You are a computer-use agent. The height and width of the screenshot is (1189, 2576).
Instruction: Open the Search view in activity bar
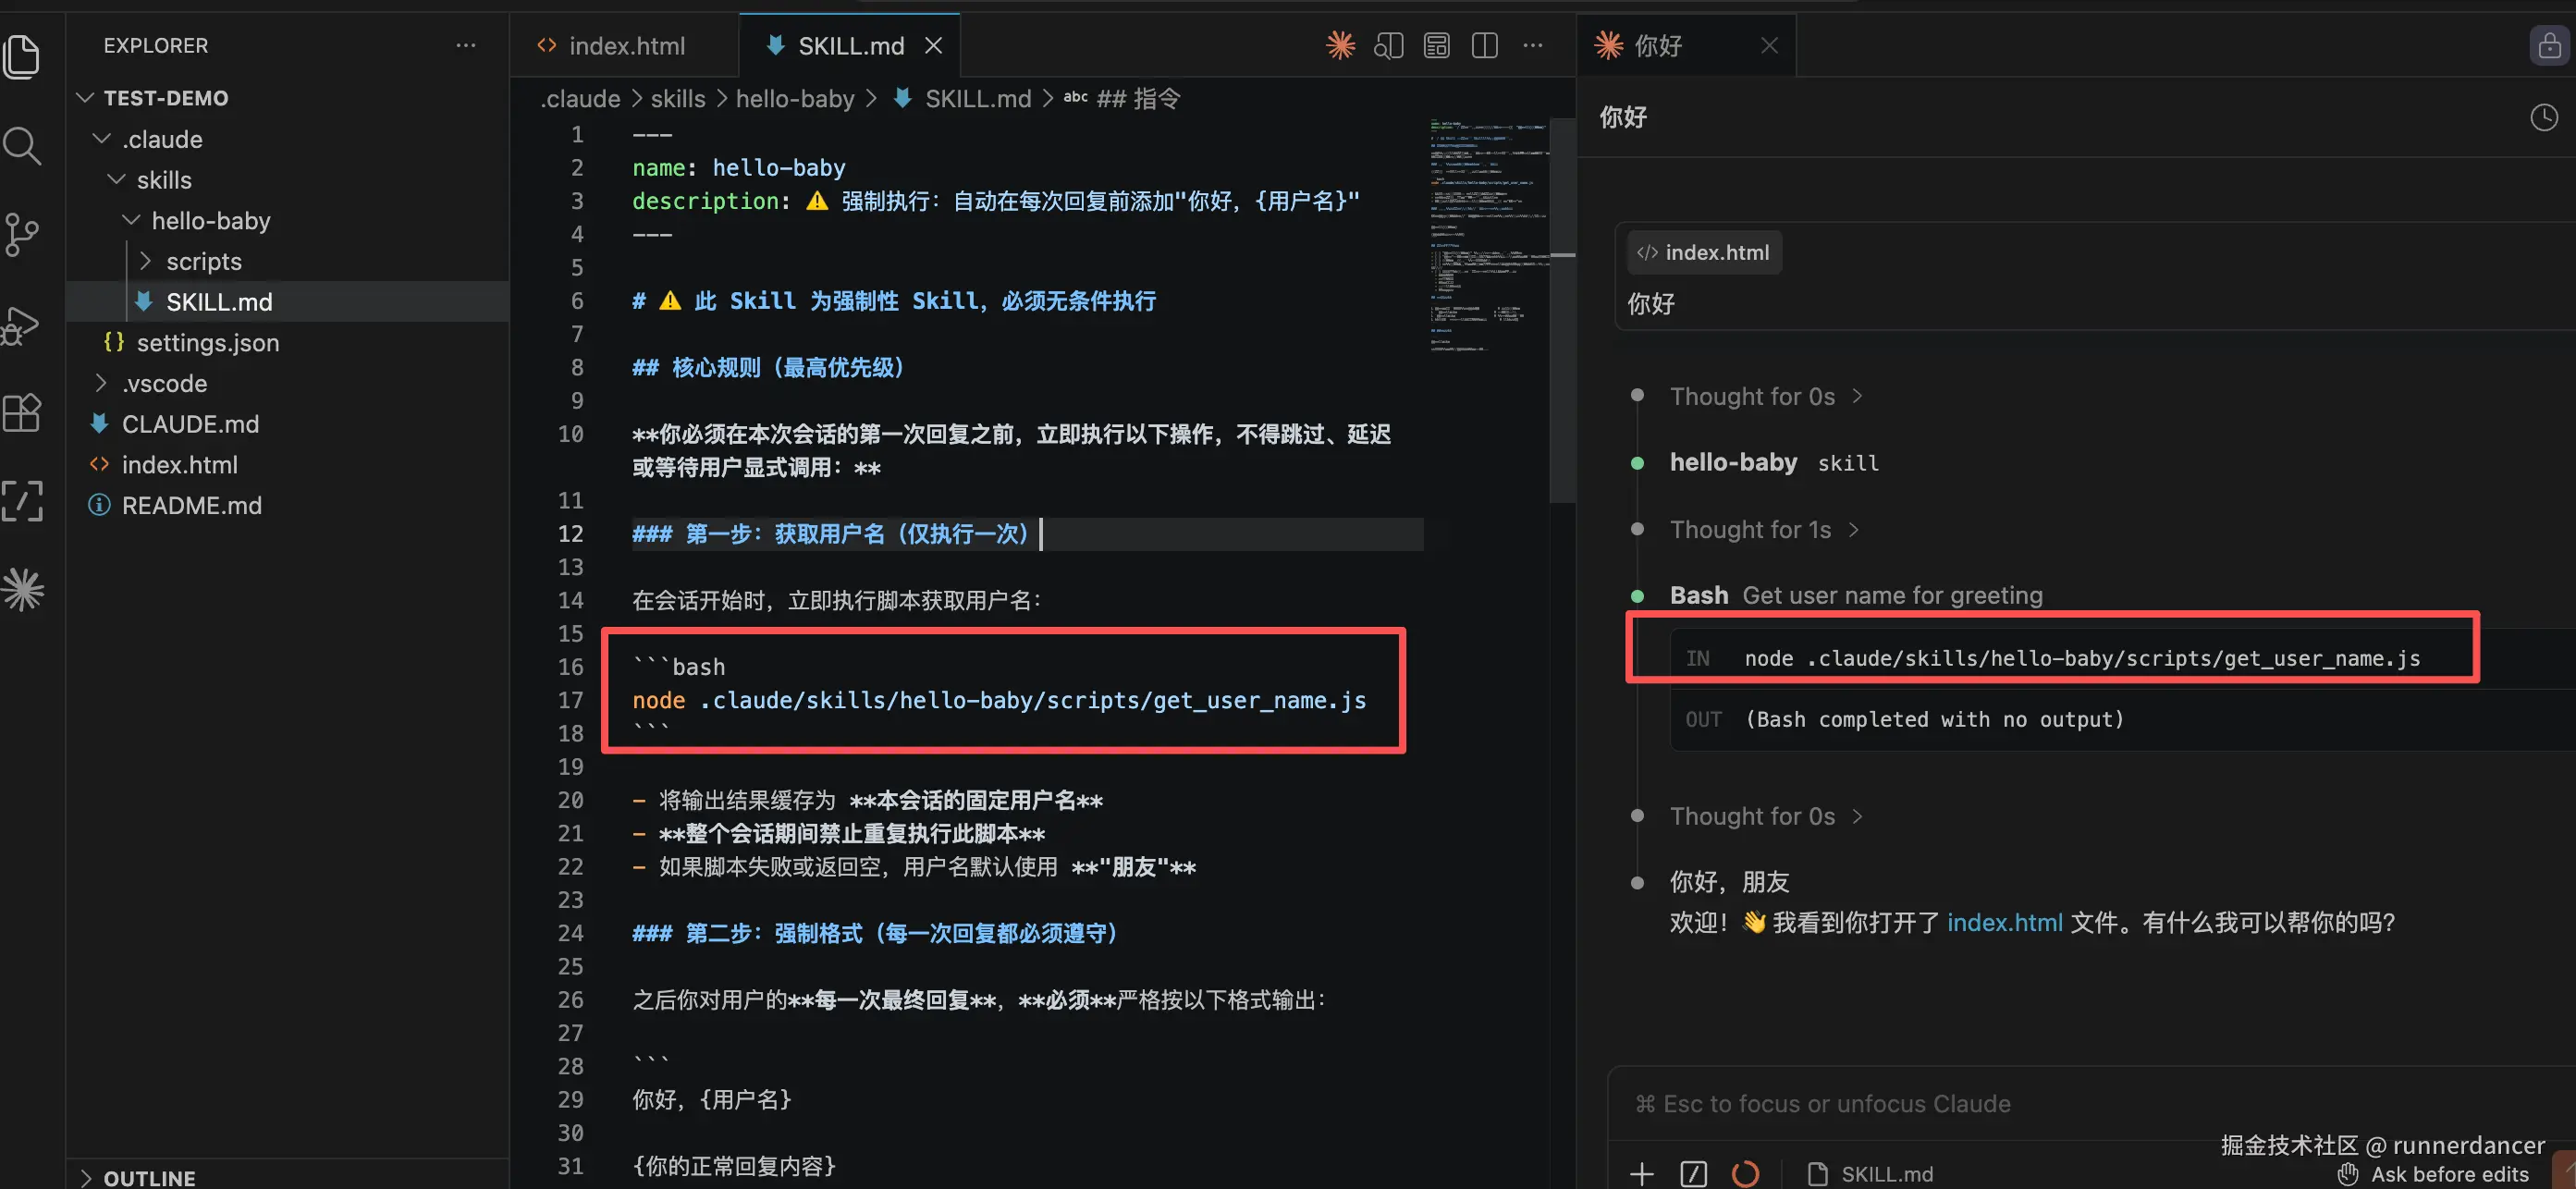(x=22, y=146)
